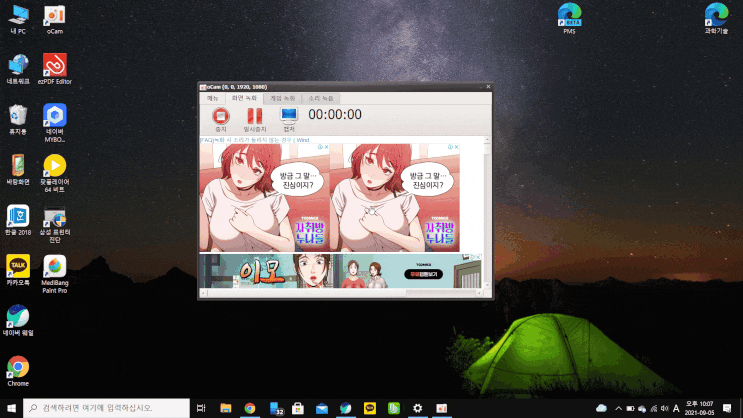Open the left webtoon ad image
The width and height of the screenshot is (743, 418).
pos(264,198)
